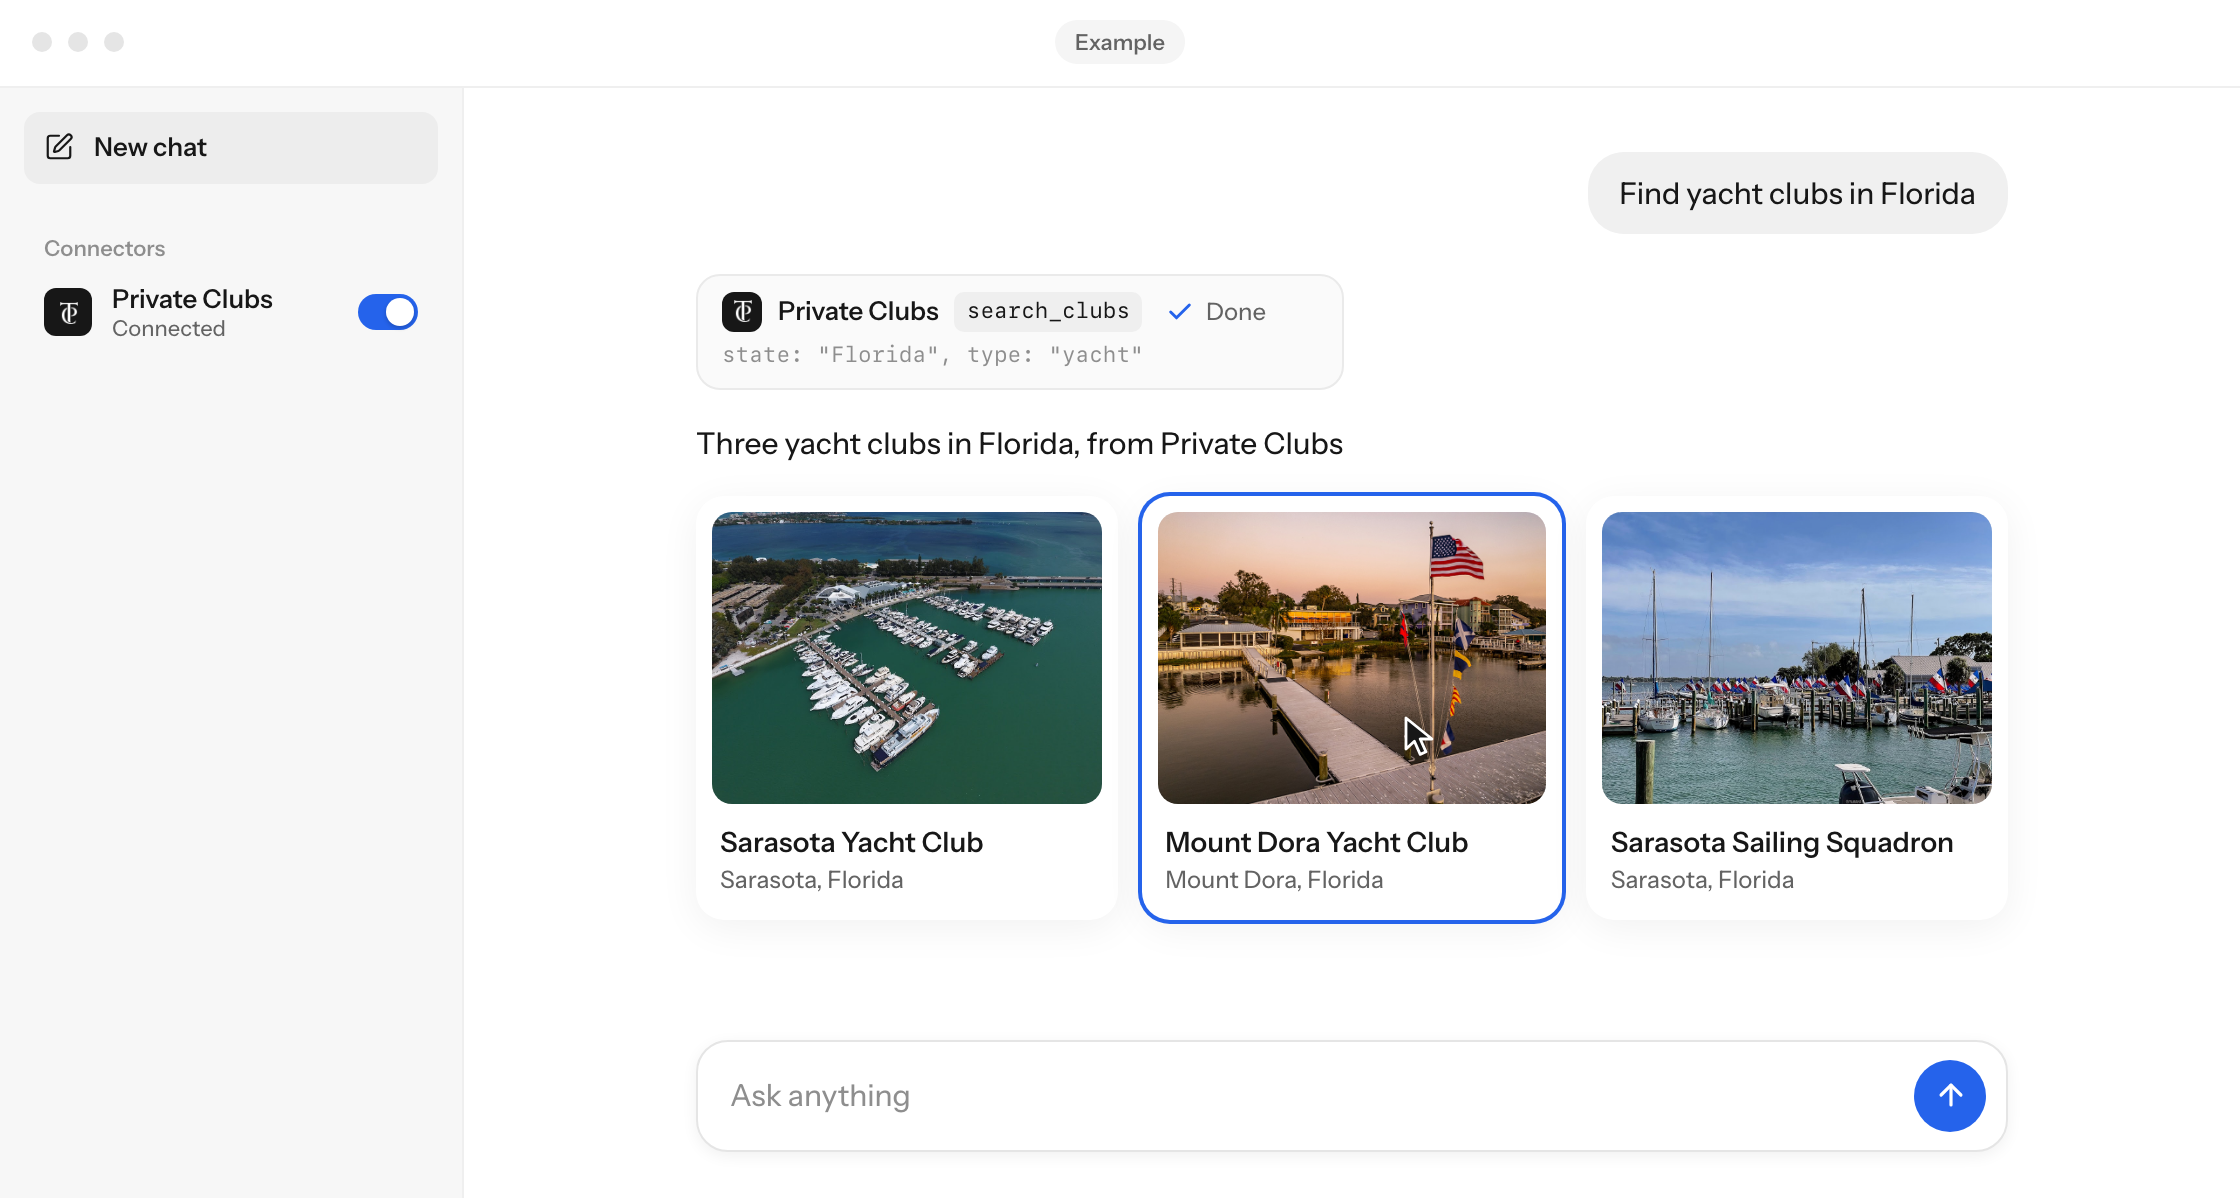Click the New chat compose icon

tap(60, 147)
